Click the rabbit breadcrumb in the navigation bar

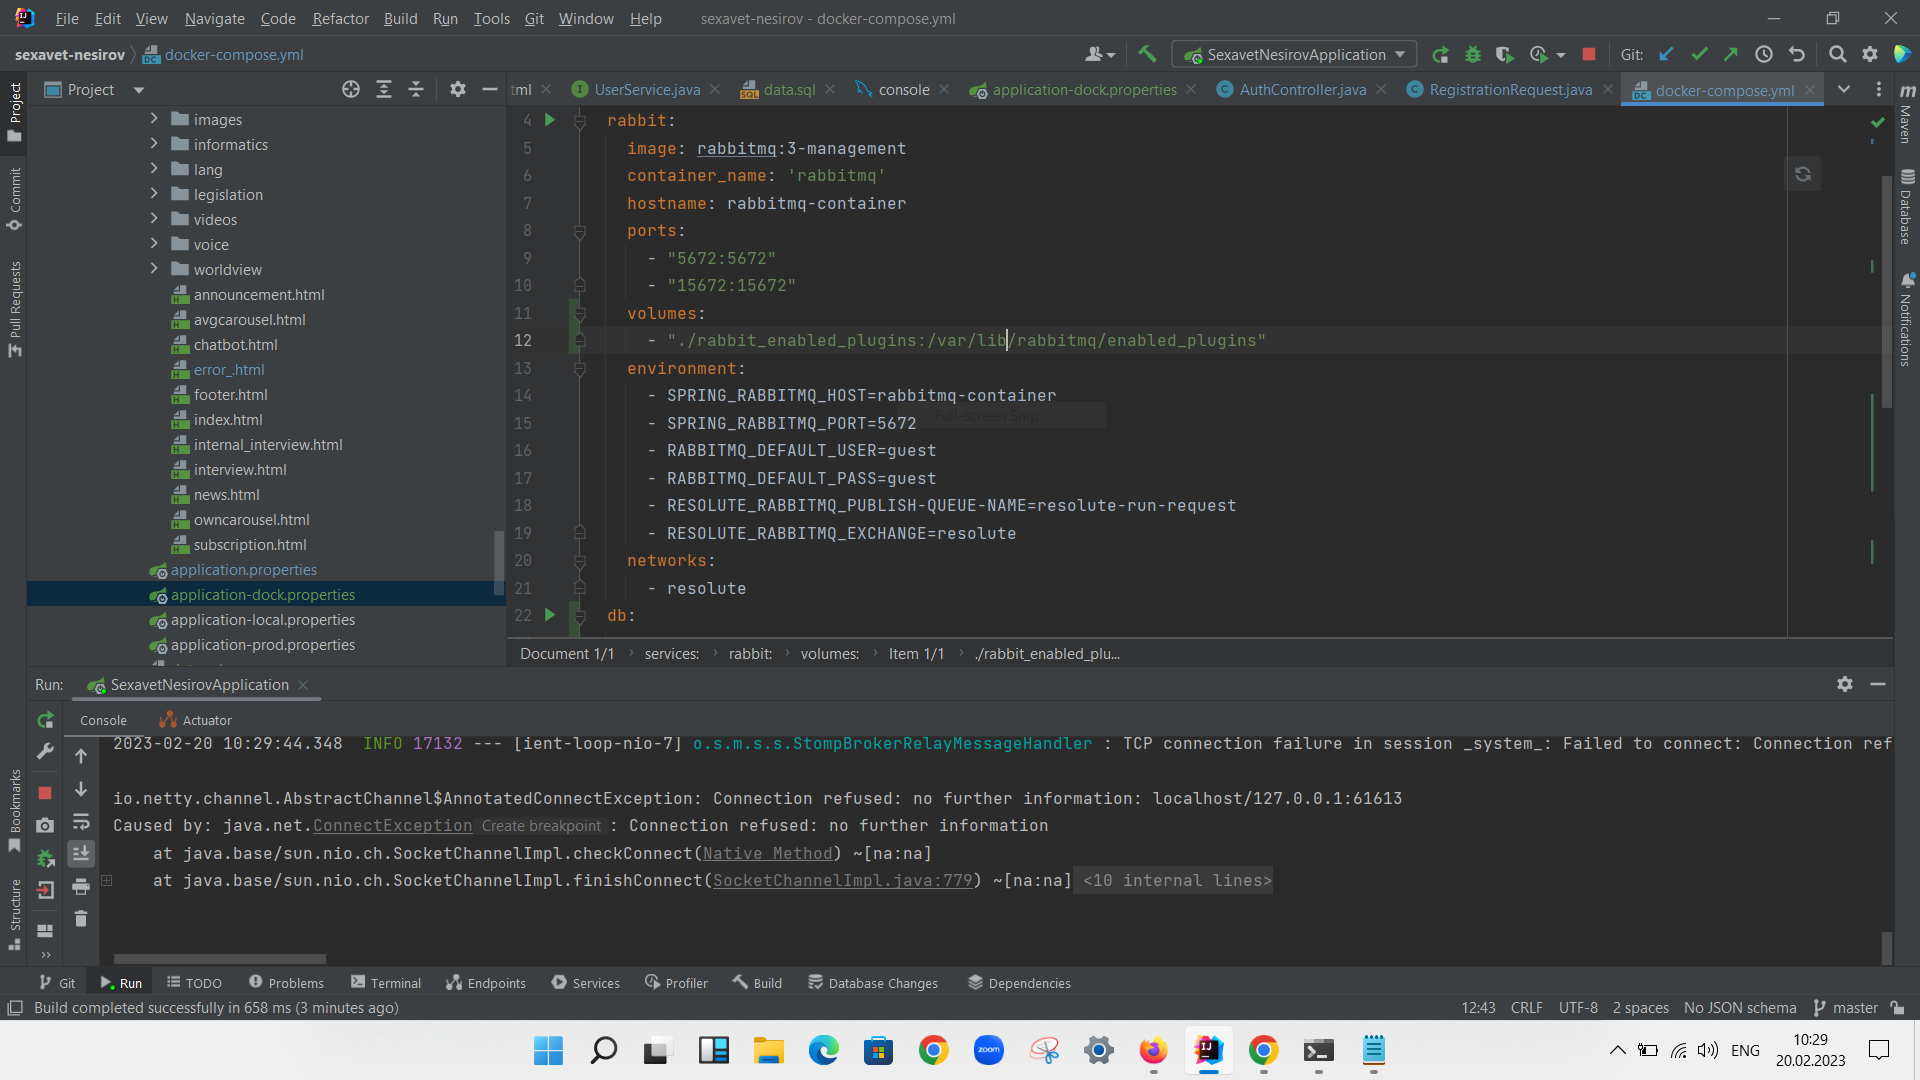pos(751,653)
